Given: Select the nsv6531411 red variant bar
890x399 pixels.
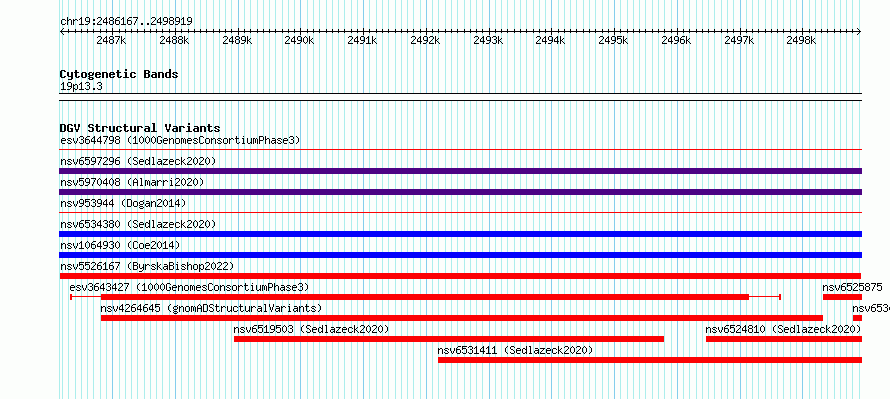Looking at the screenshot, I should click(650, 360).
